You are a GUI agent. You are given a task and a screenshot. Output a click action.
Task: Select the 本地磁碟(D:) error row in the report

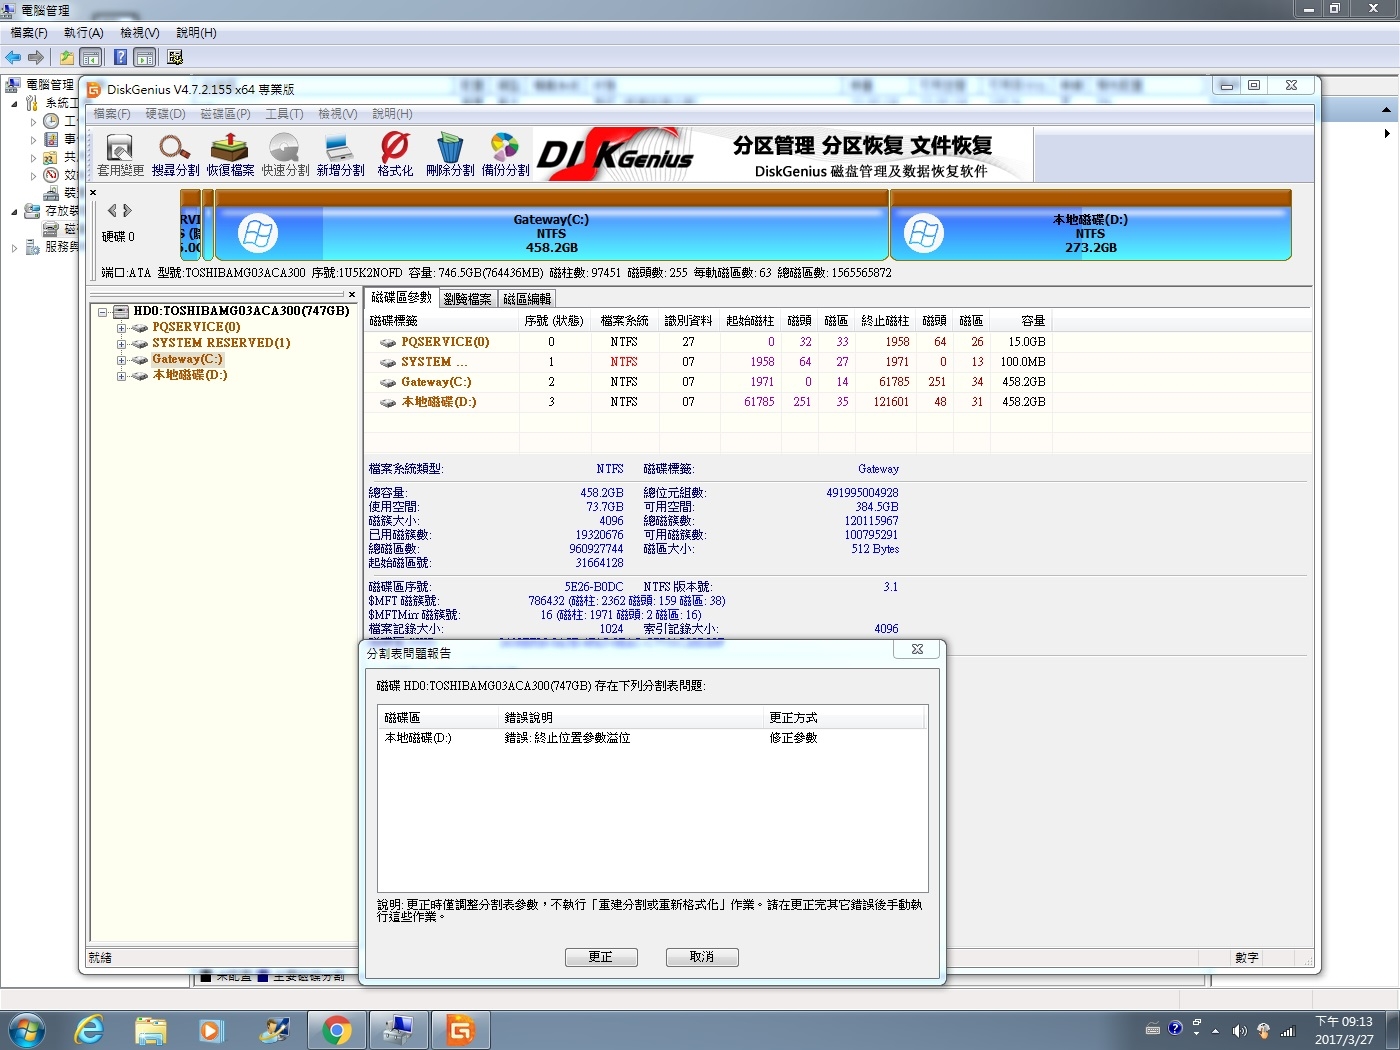[652, 738]
